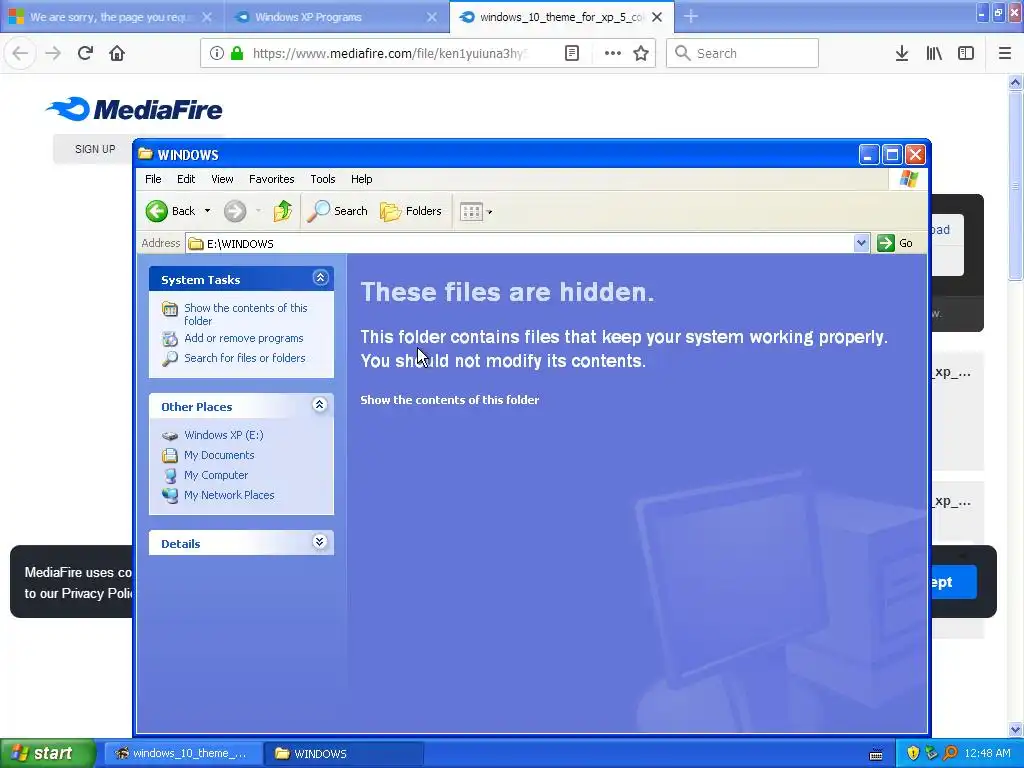Open the Tools menu
Viewport: 1024px width, 768px height.
323,179
